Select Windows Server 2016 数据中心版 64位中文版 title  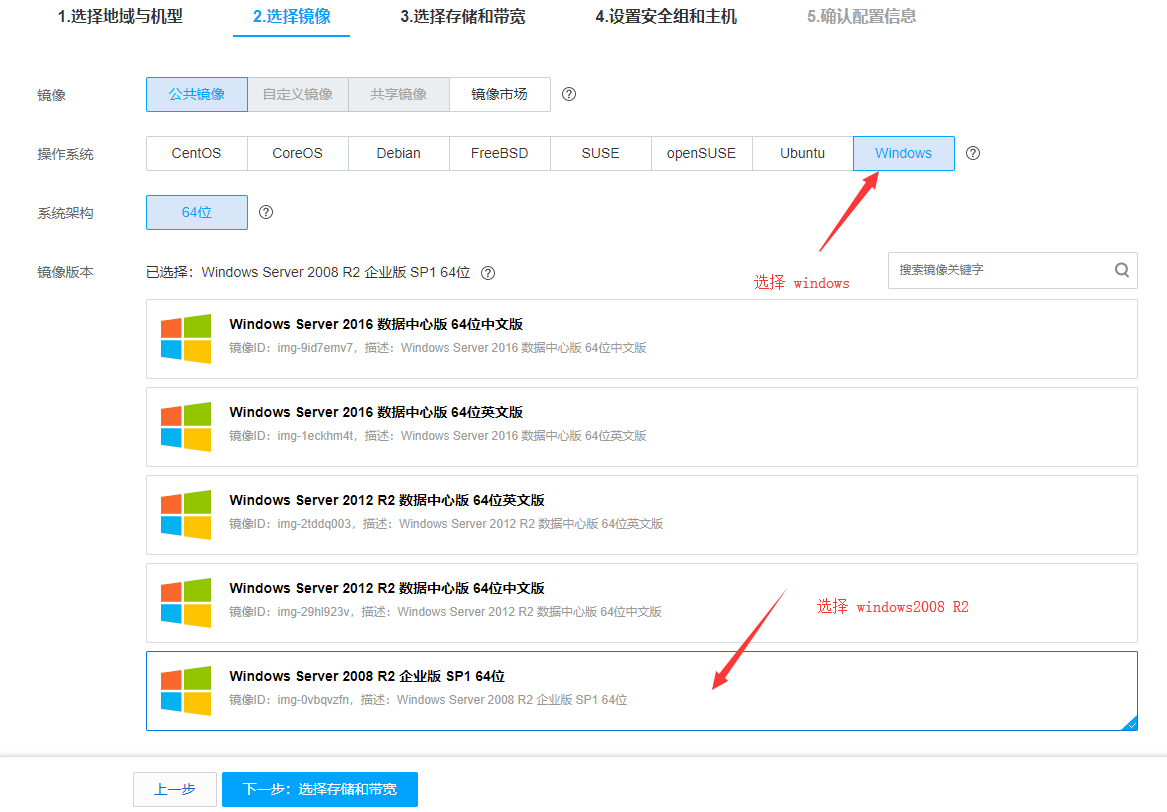coord(376,325)
